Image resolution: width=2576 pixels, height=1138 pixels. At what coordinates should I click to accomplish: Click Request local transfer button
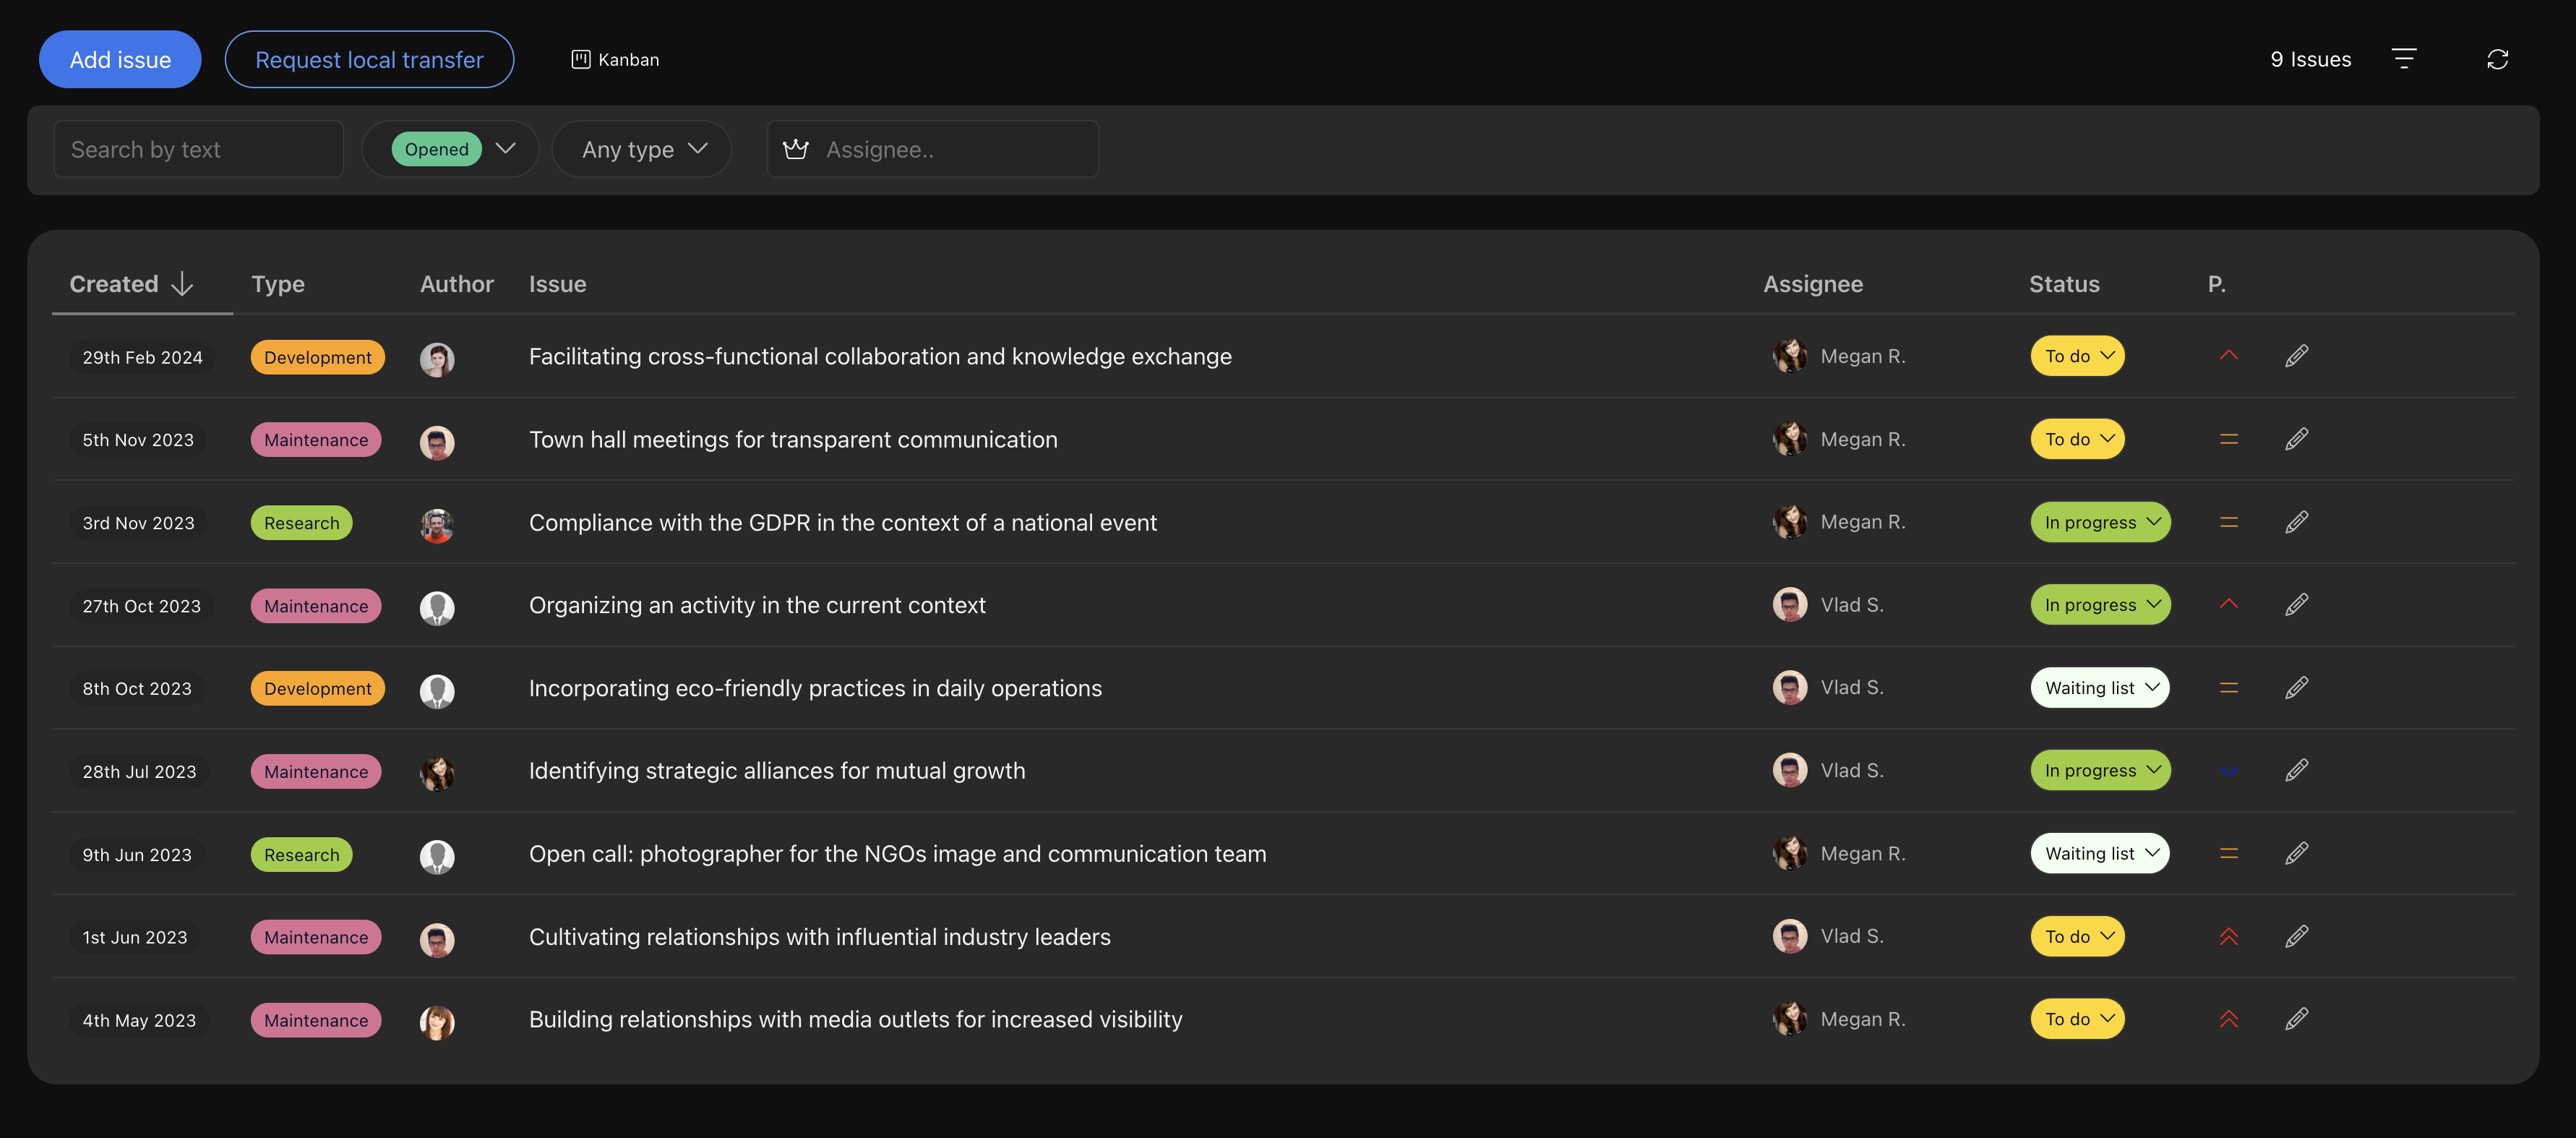tap(369, 59)
